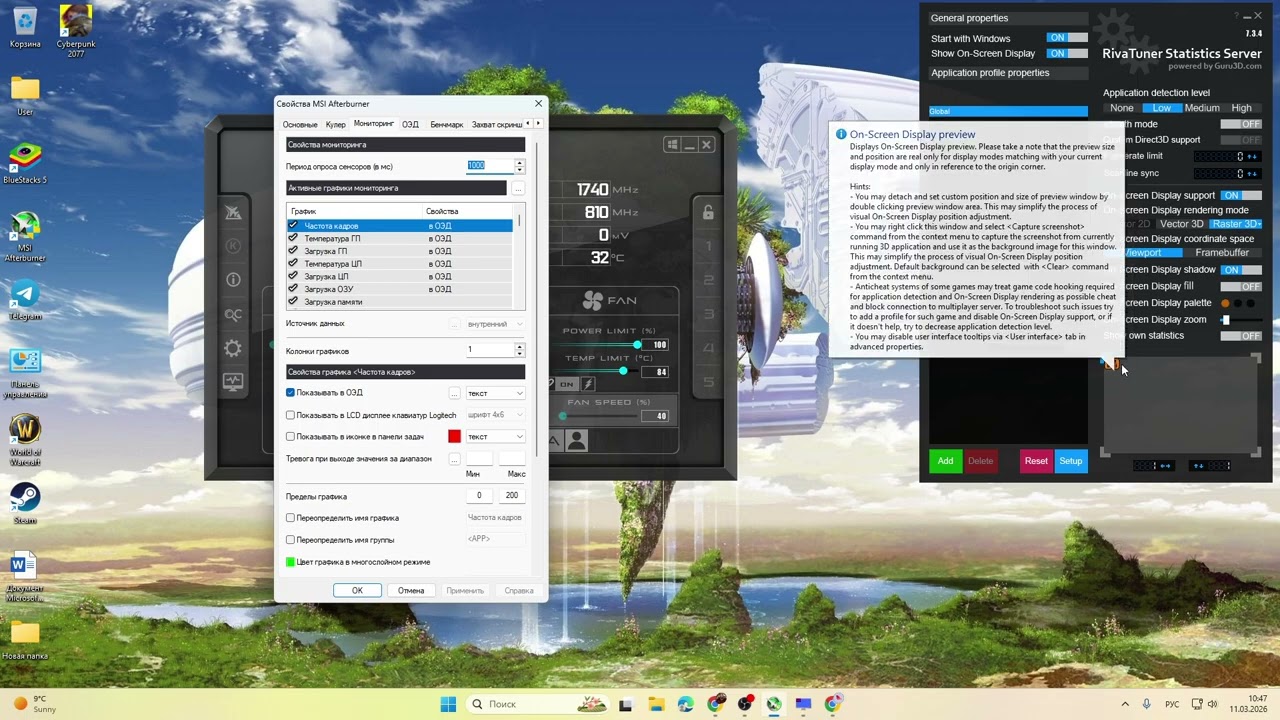Open the Windows Start menu
The width and height of the screenshot is (1280, 720).
tap(448, 704)
